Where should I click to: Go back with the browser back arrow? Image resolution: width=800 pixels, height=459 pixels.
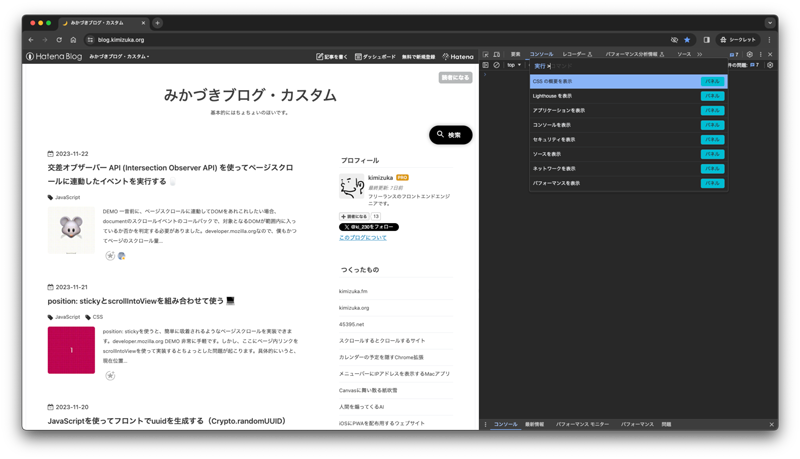point(31,40)
